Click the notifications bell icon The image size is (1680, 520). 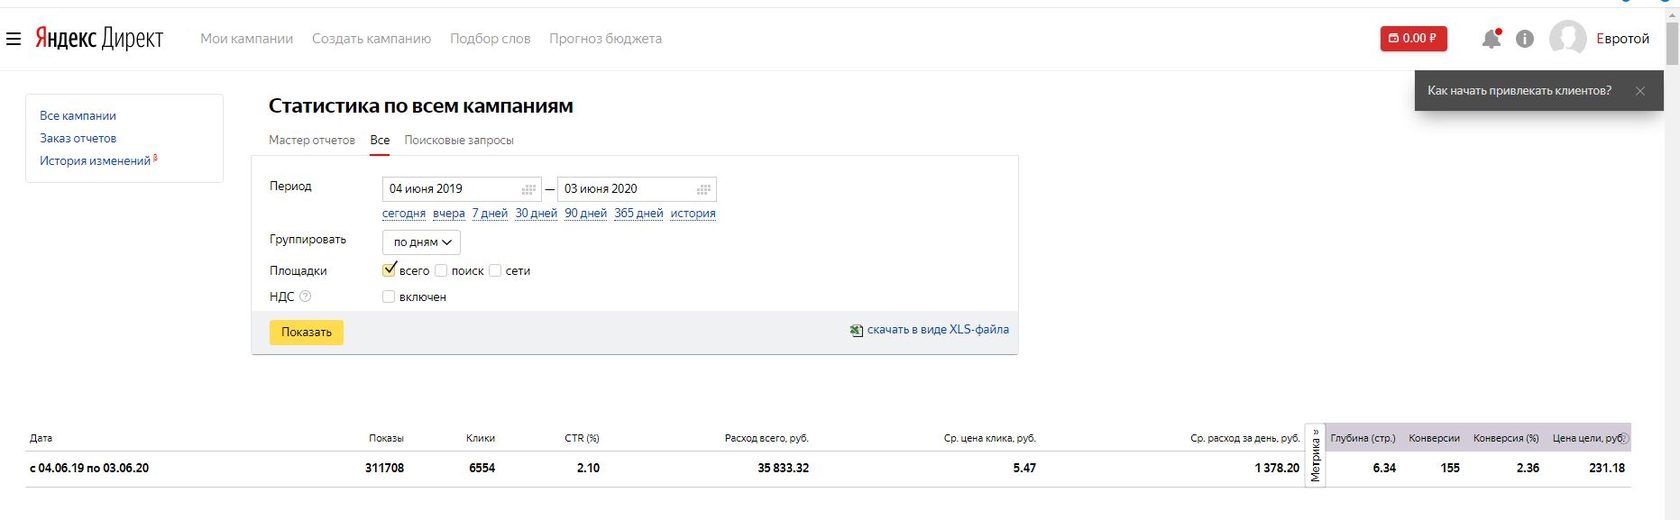coord(1491,39)
